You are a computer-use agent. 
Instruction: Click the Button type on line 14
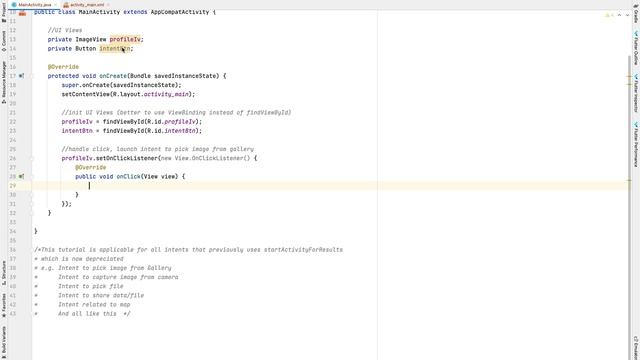pos(86,49)
